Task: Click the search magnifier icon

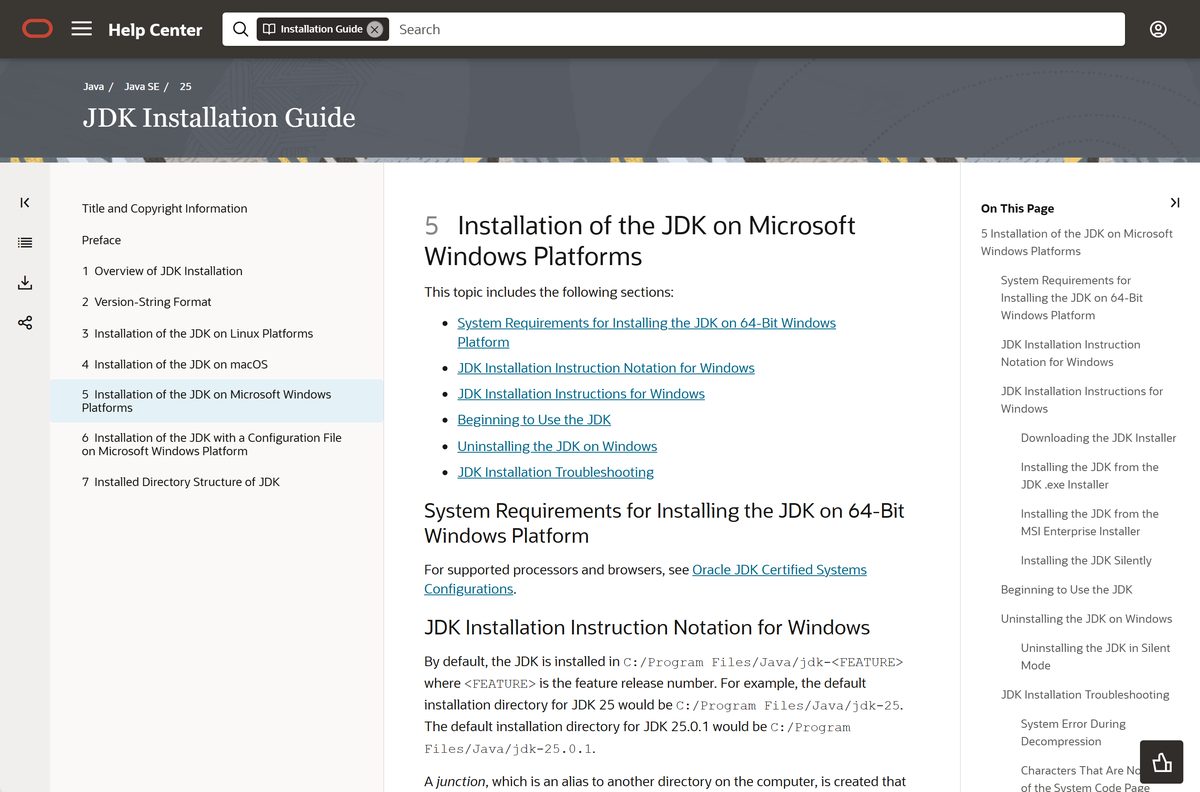Action: [x=240, y=29]
